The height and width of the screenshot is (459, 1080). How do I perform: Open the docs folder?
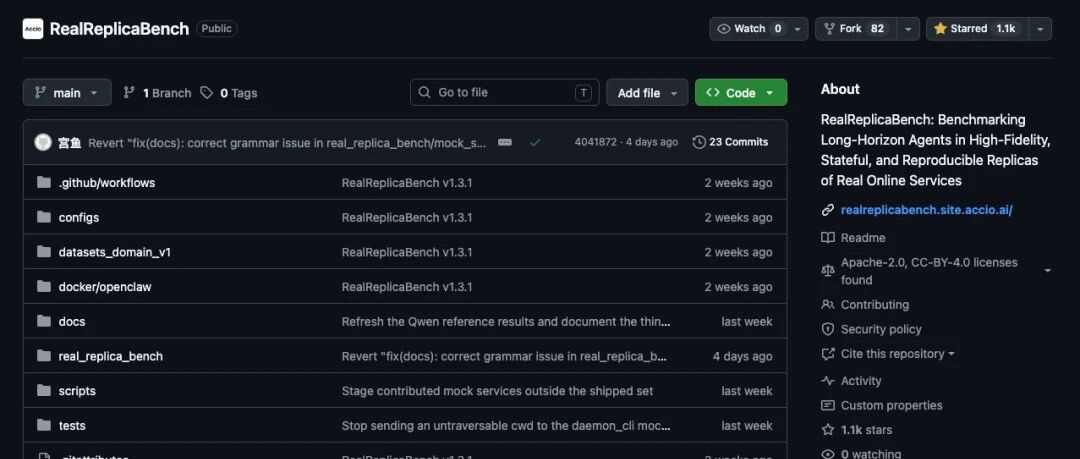72,321
